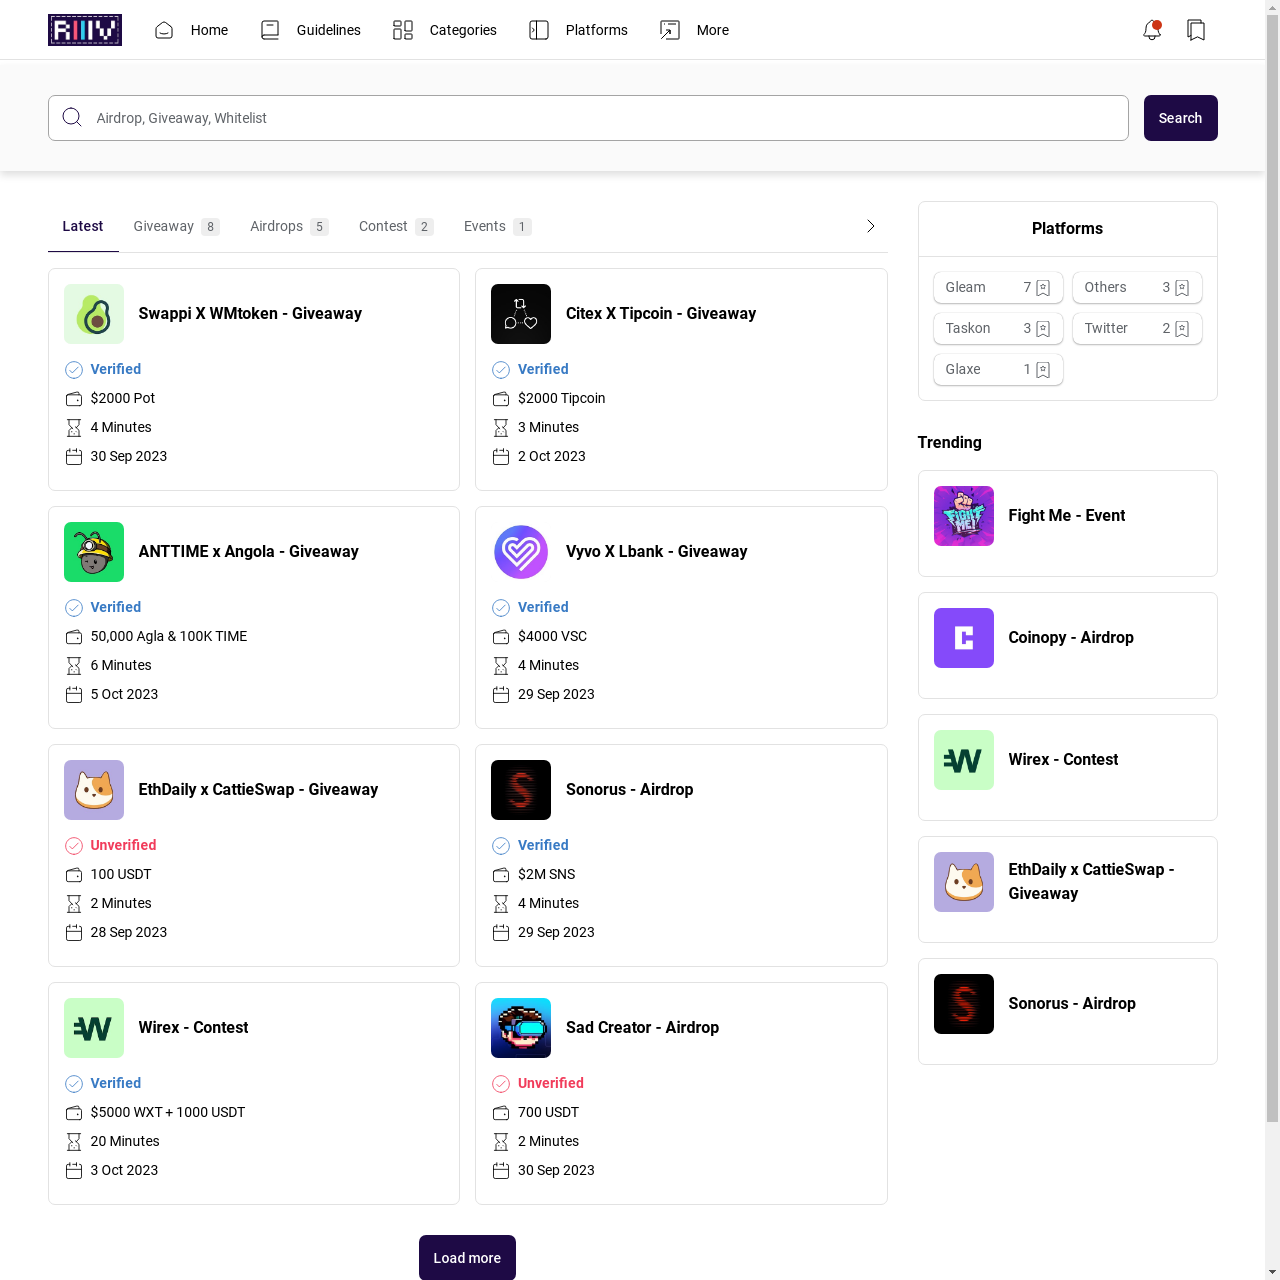Open Guidelines page
Viewport: 1280px width, 1280px height.
pos(310,30)
